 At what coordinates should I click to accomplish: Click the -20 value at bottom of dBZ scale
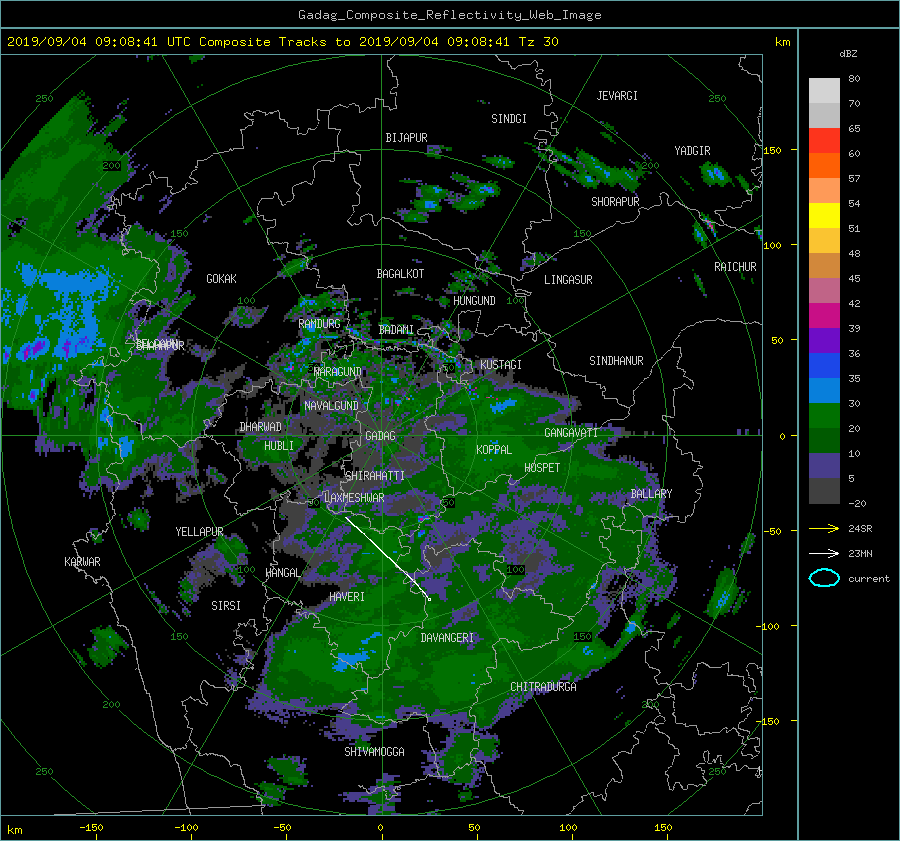(x=857, y=503)
